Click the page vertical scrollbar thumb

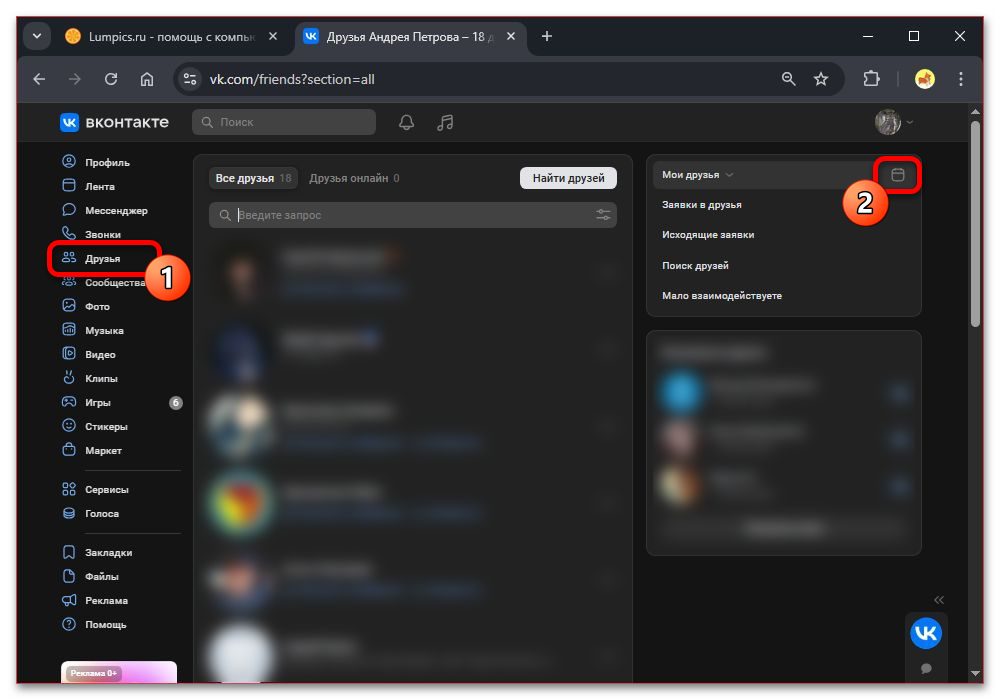[x=975, y=223]
